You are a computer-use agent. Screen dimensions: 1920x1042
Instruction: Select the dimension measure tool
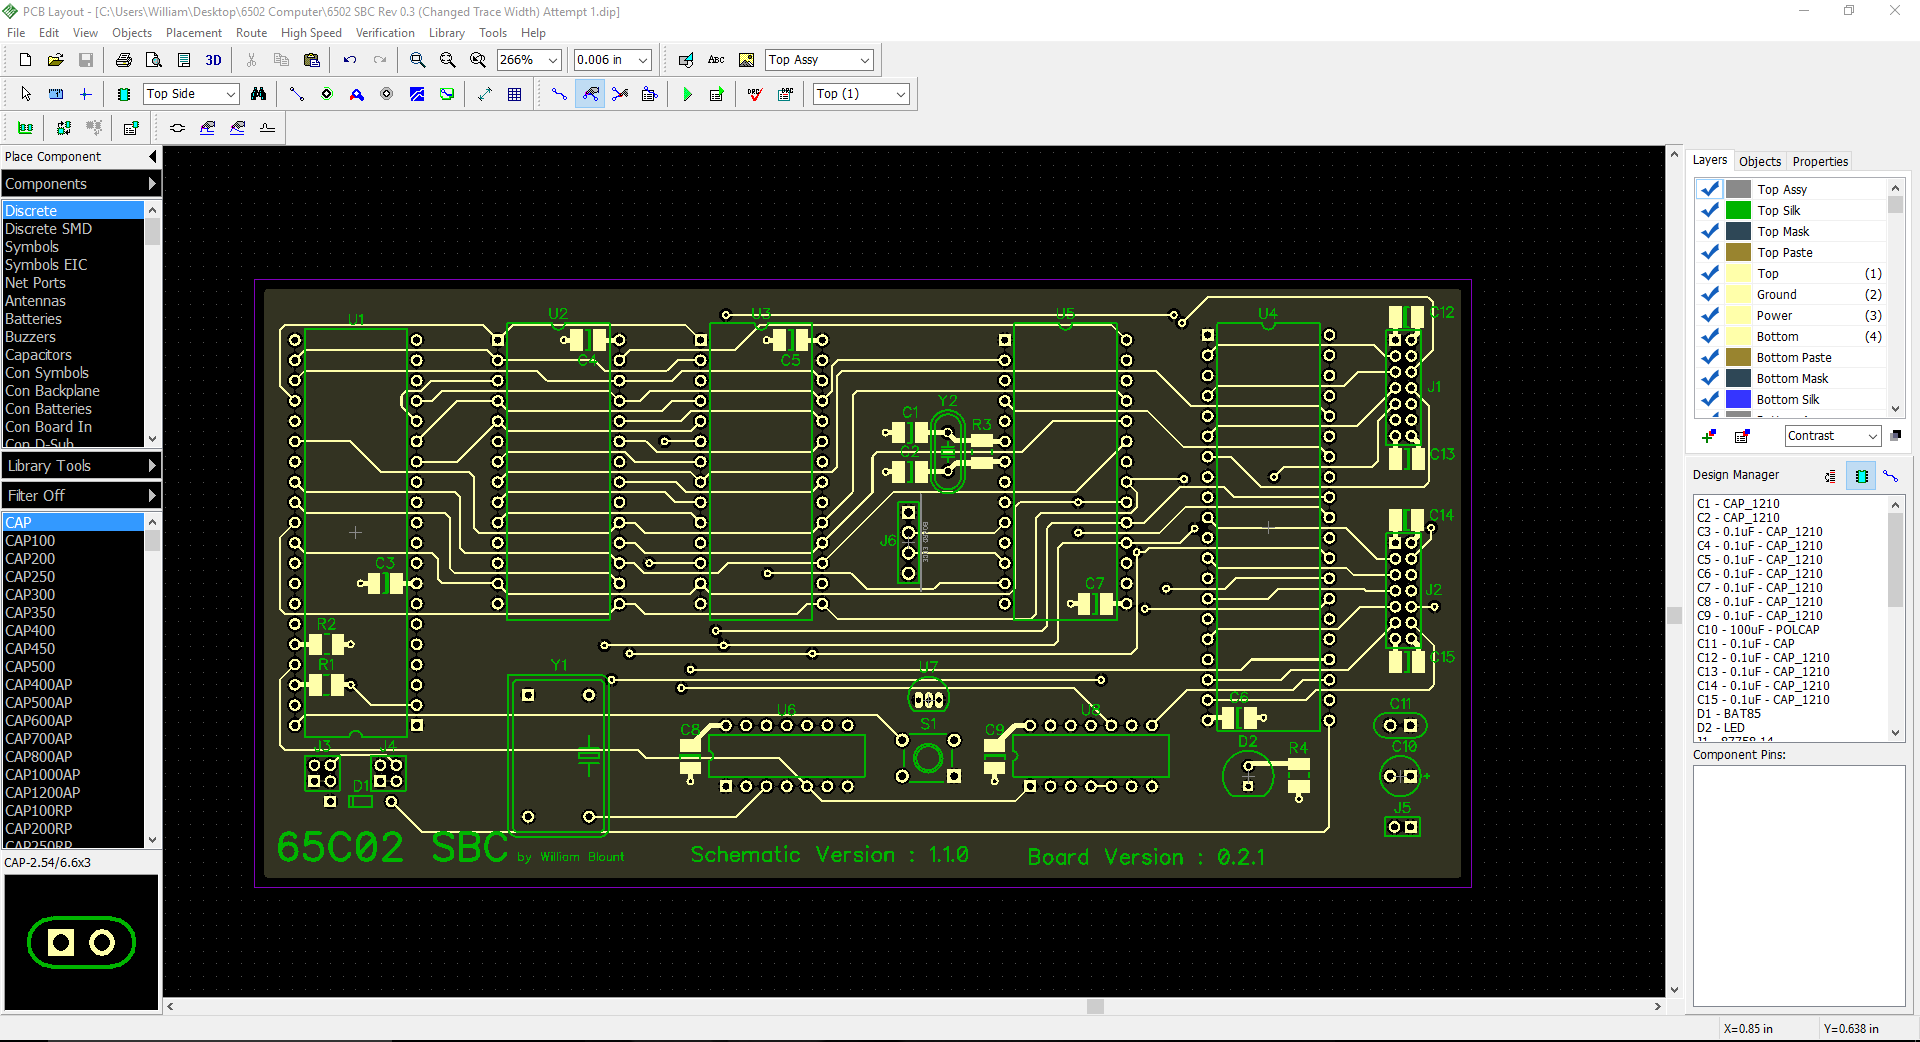pyautogui.click(x=485, y=94)
